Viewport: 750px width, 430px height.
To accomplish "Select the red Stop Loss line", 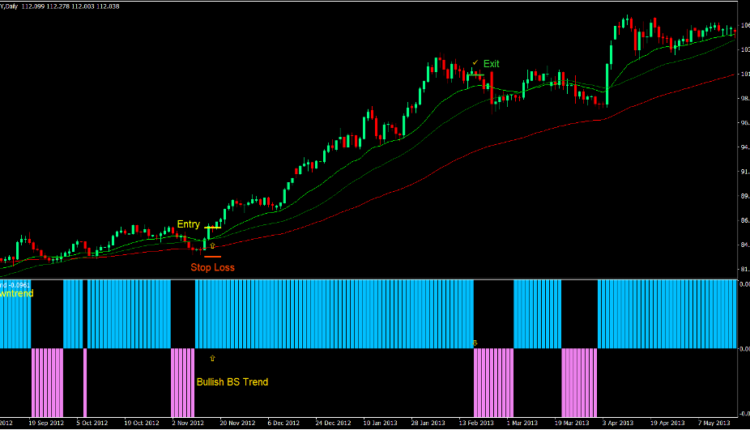I will pyautogui.click(x=213, y=257).
